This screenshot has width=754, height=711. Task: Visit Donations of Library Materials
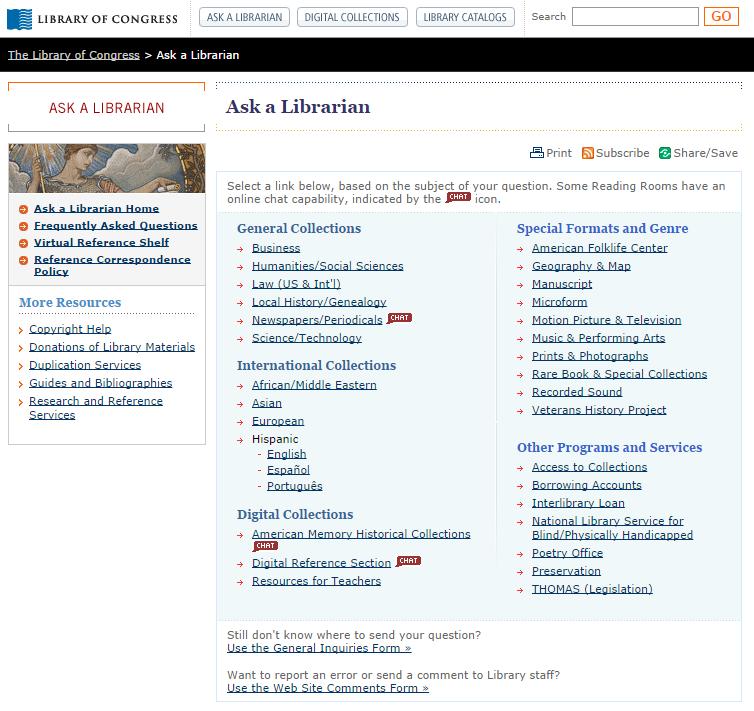click(x=112, y=347)
